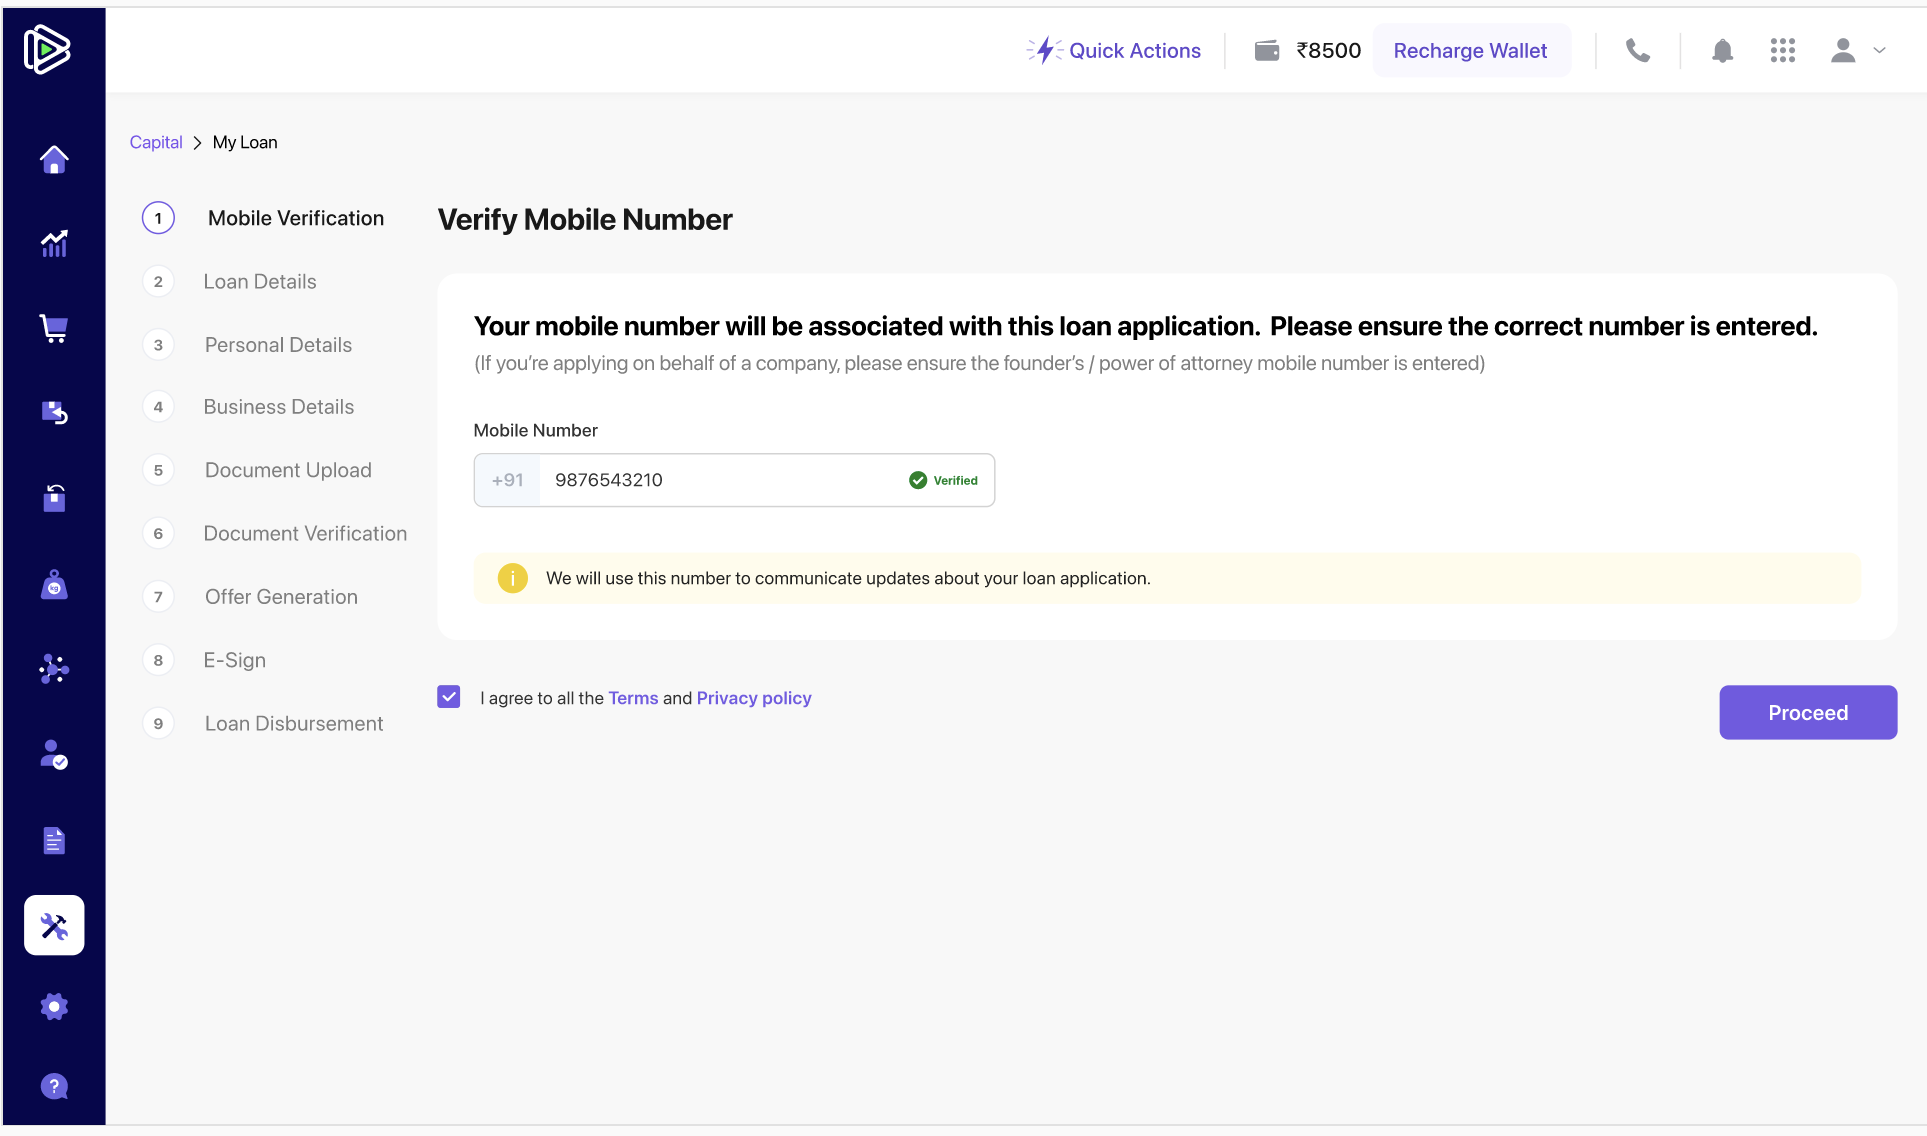Screen dimensions: 1927x1136
Task: Uncheck the agree to Terms checkbox
Action: coord(449,697)
